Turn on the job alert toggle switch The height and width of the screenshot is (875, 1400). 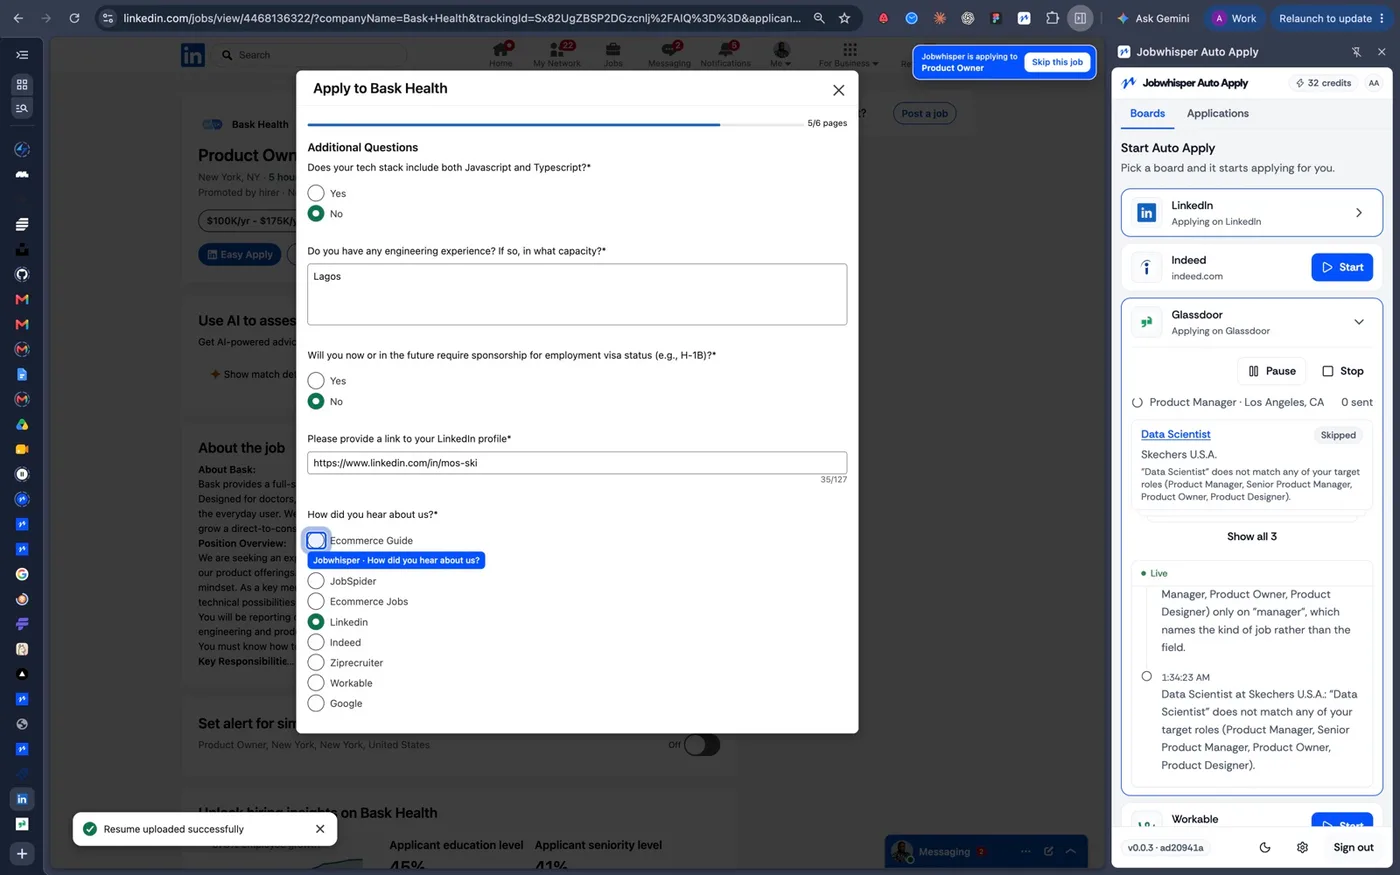pyautogui.click(x=702, y=745)
